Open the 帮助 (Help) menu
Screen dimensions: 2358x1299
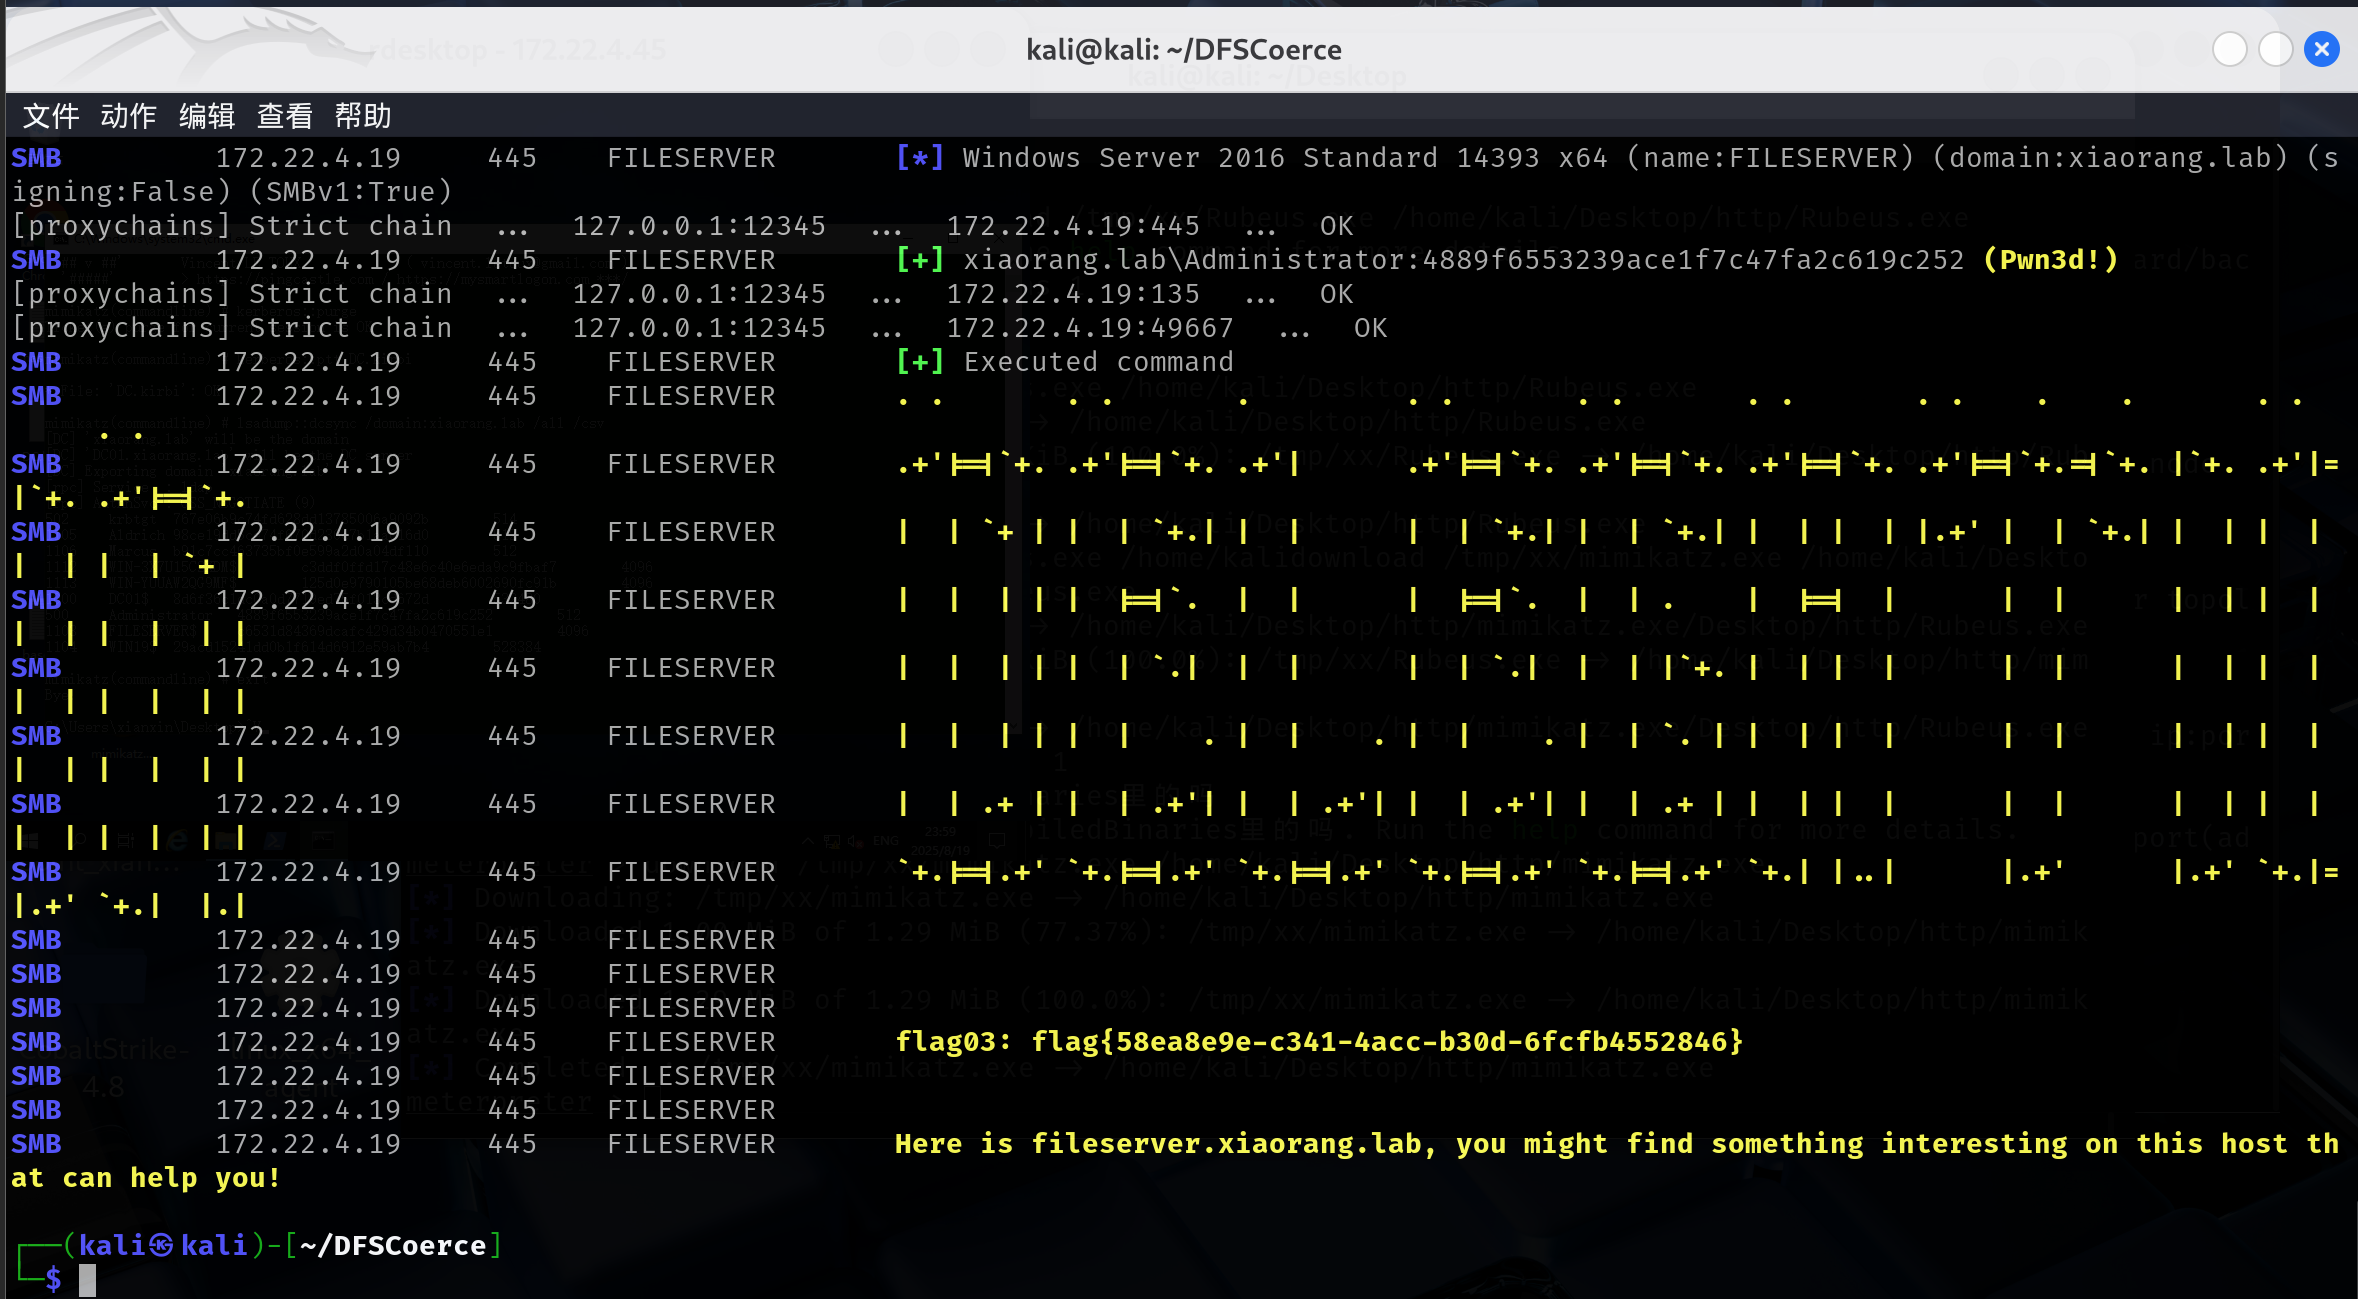(x=362, y=116)
